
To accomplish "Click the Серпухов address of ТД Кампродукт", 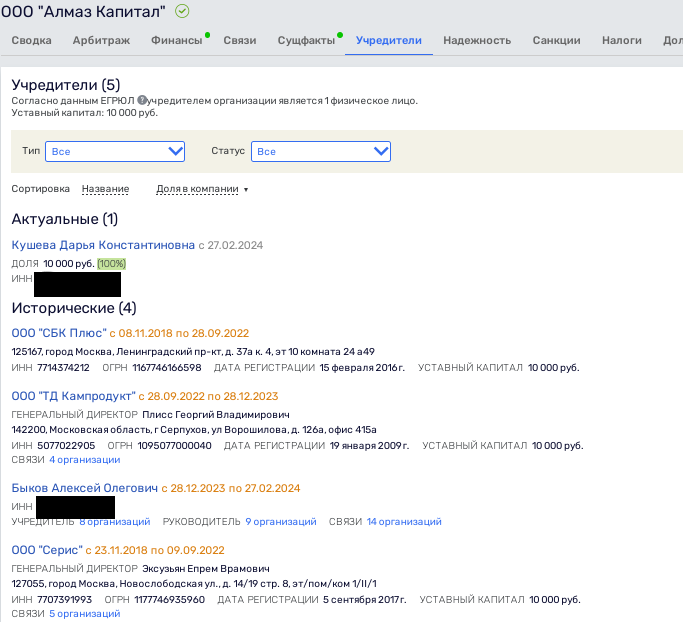I will [x=194, y=430].
